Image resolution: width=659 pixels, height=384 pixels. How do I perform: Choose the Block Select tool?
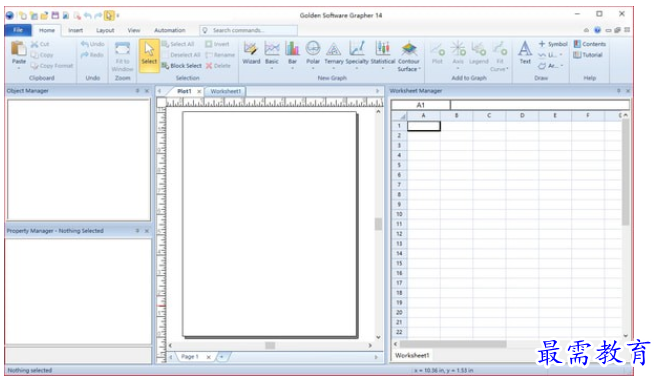(182, 66)
